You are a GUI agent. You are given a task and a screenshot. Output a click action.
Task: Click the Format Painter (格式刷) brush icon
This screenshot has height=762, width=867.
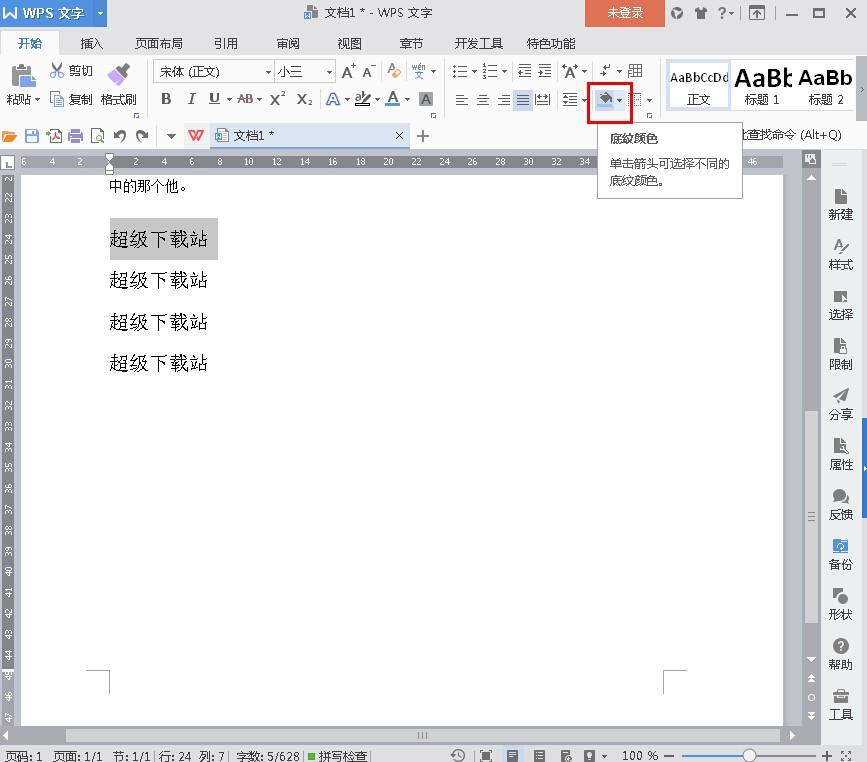point(118,75)
